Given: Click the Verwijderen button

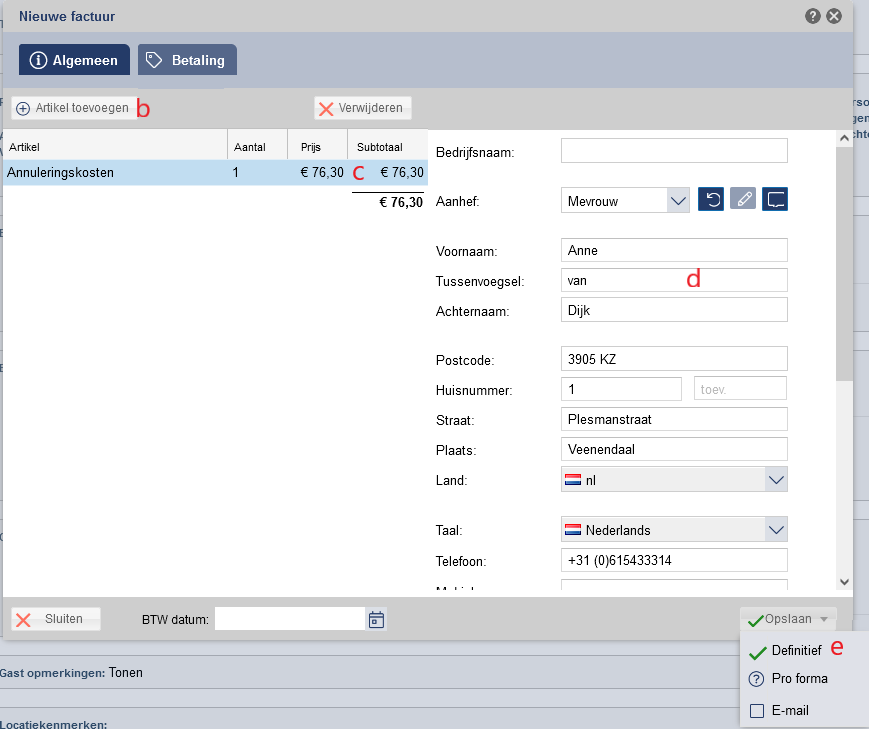Looking at the screenshot, I should pyautogui.click(x=362, y=108).
